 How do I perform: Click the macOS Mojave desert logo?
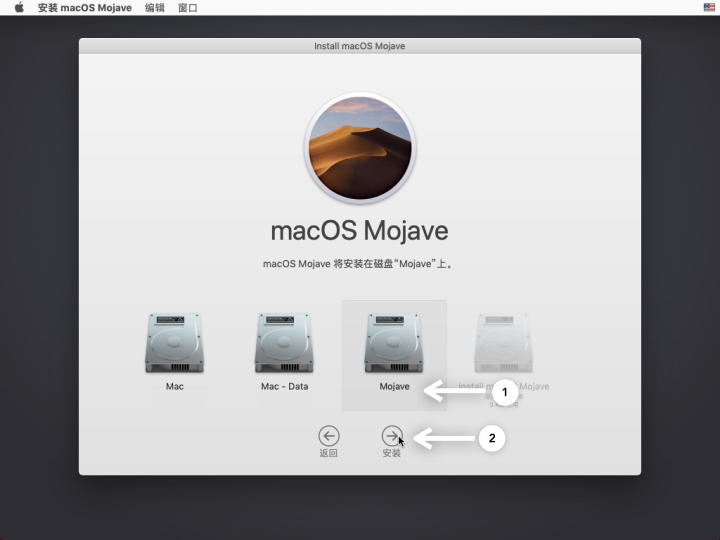360,148
